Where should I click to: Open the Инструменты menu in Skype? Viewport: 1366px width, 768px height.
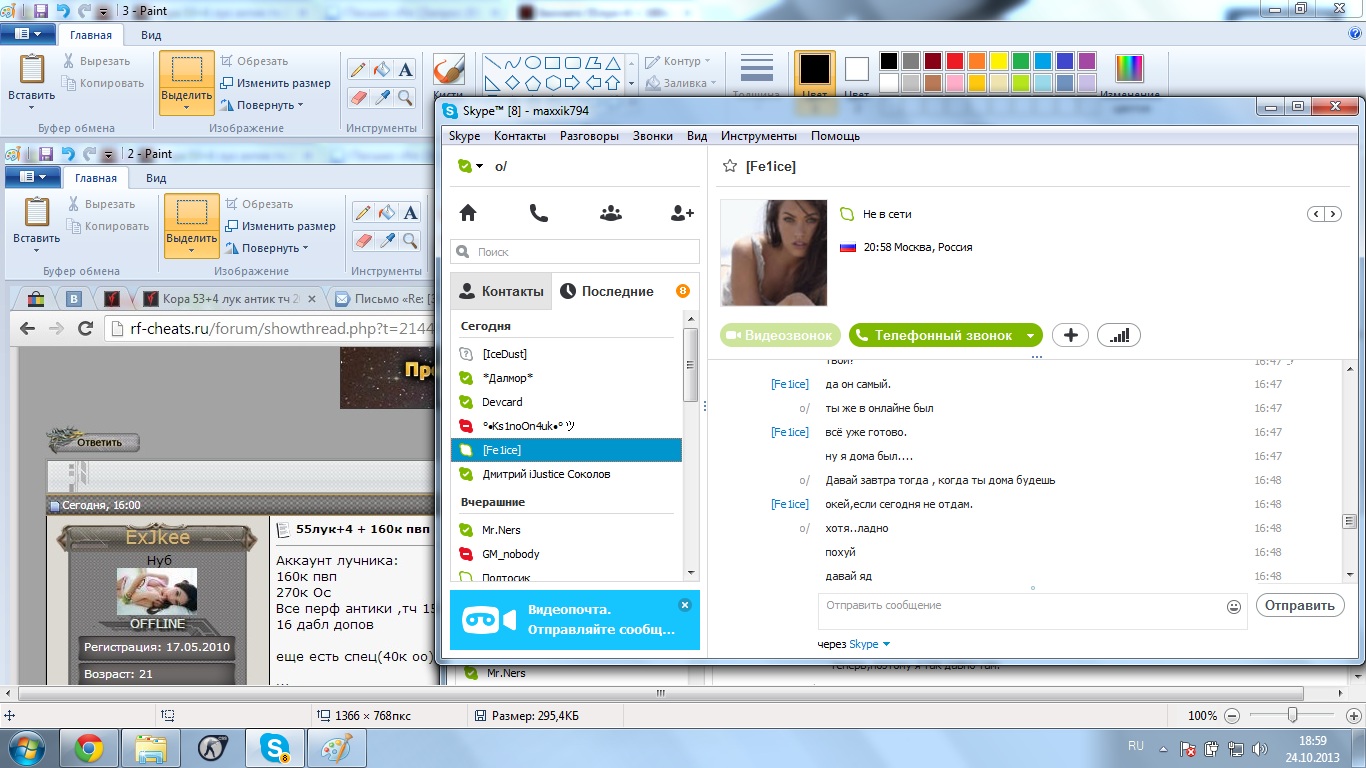pos(759,136)
